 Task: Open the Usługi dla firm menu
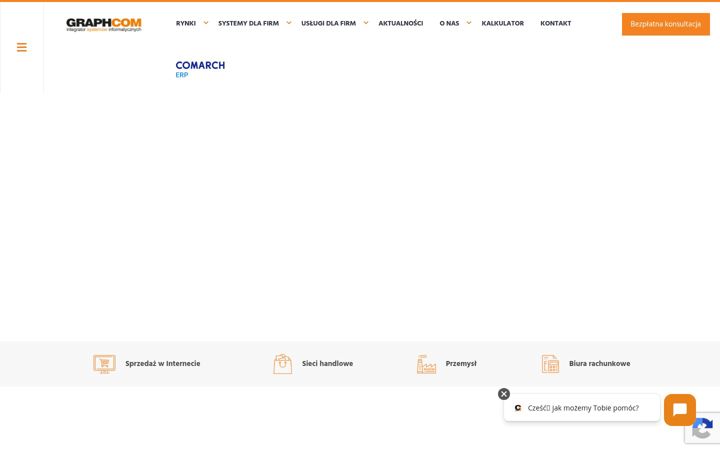[328, 23]
